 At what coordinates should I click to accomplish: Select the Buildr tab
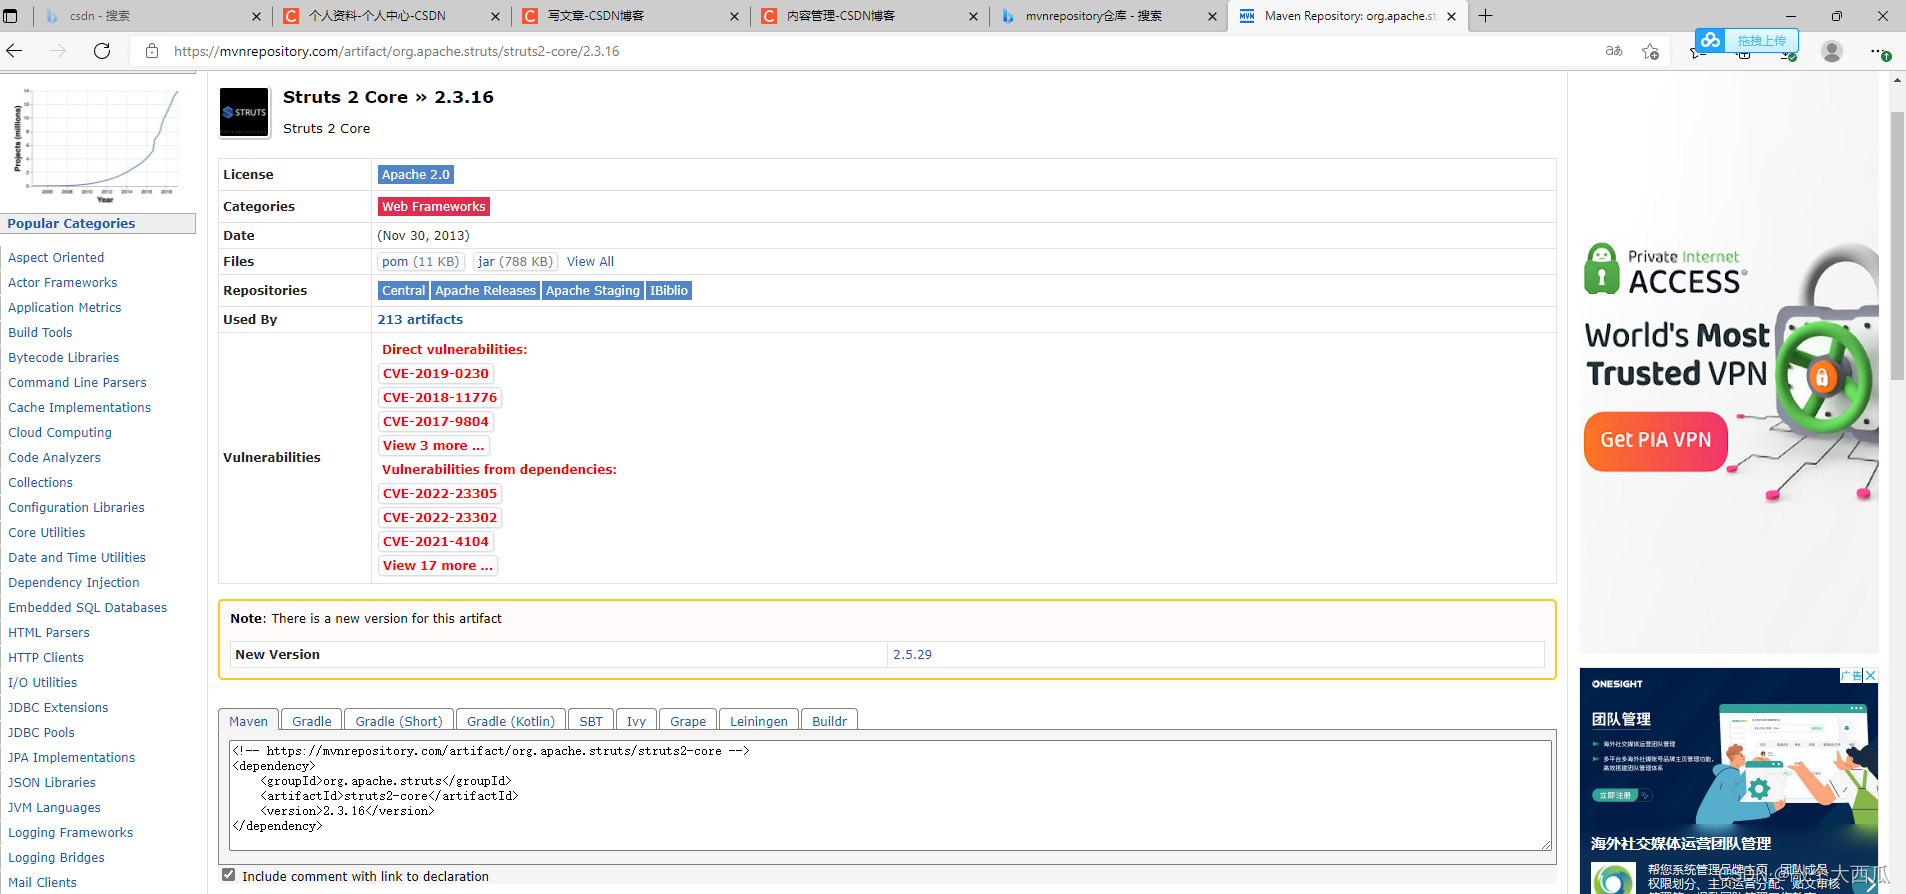[829, 721]
